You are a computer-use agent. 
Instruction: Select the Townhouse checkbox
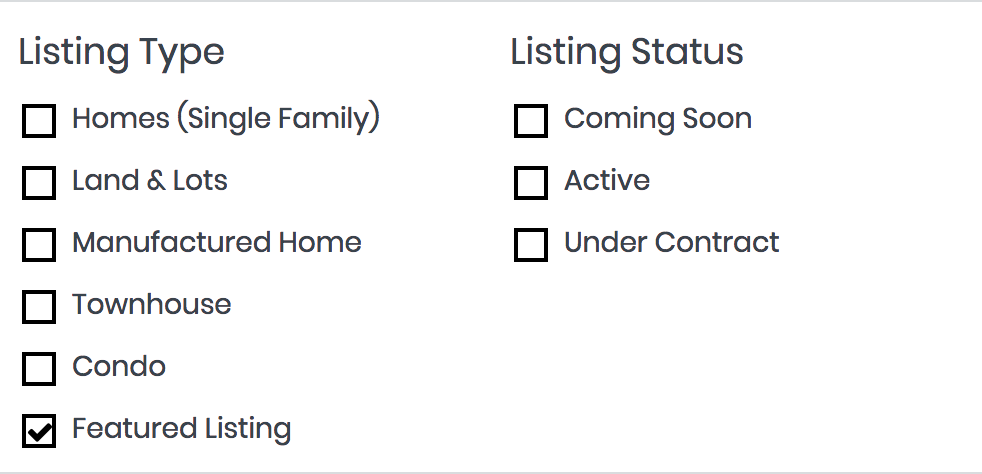[x=39, y=307]
